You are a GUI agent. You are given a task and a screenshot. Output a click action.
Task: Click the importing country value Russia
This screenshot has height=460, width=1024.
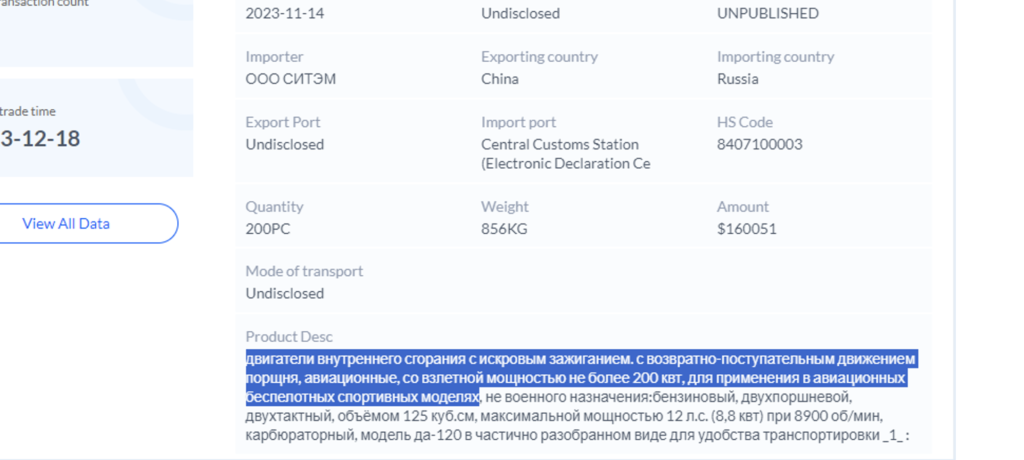pyautogui.click(x=737, y=79)
